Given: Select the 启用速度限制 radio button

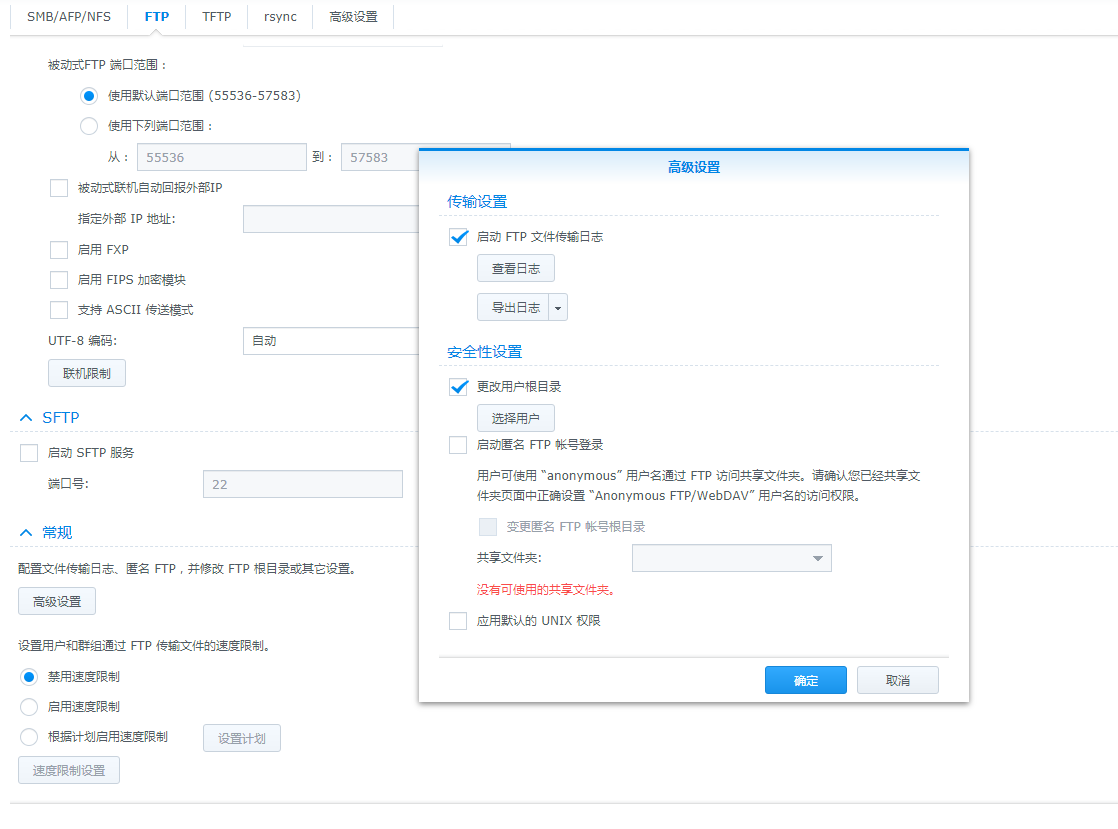Looking at the screenshot, I should pos(29,707).
